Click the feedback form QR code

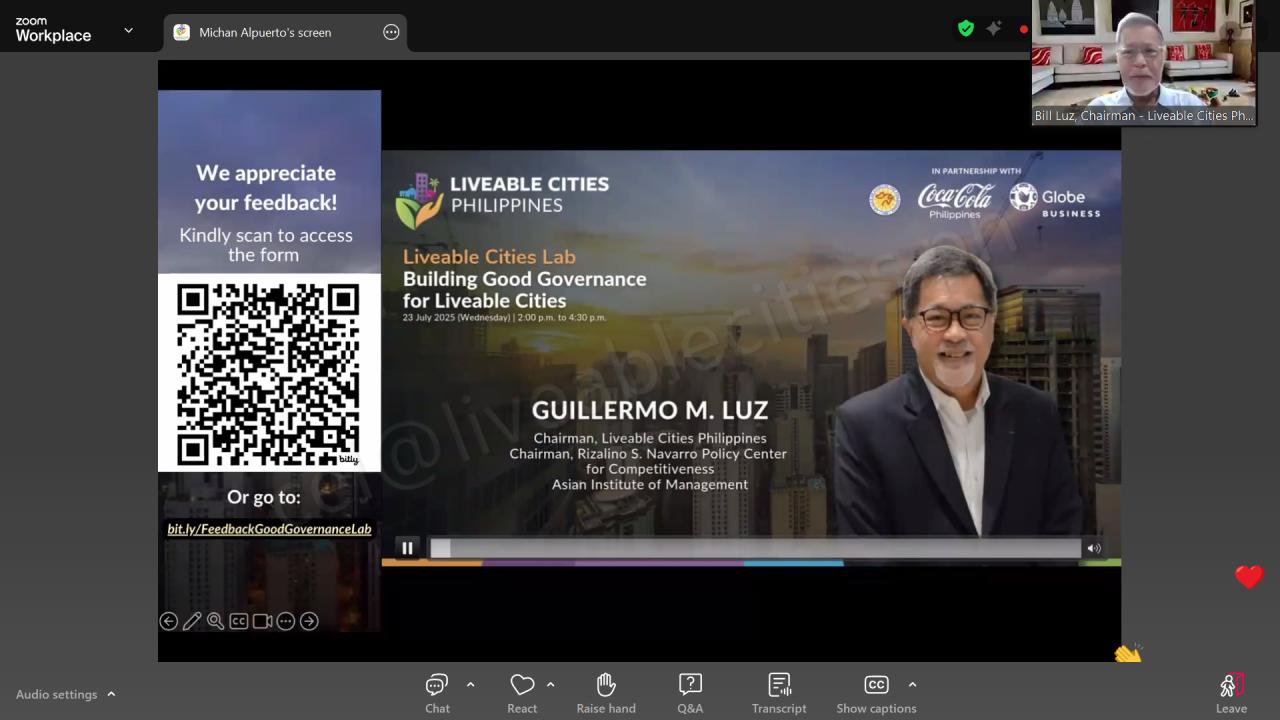[x=269, y=375]
